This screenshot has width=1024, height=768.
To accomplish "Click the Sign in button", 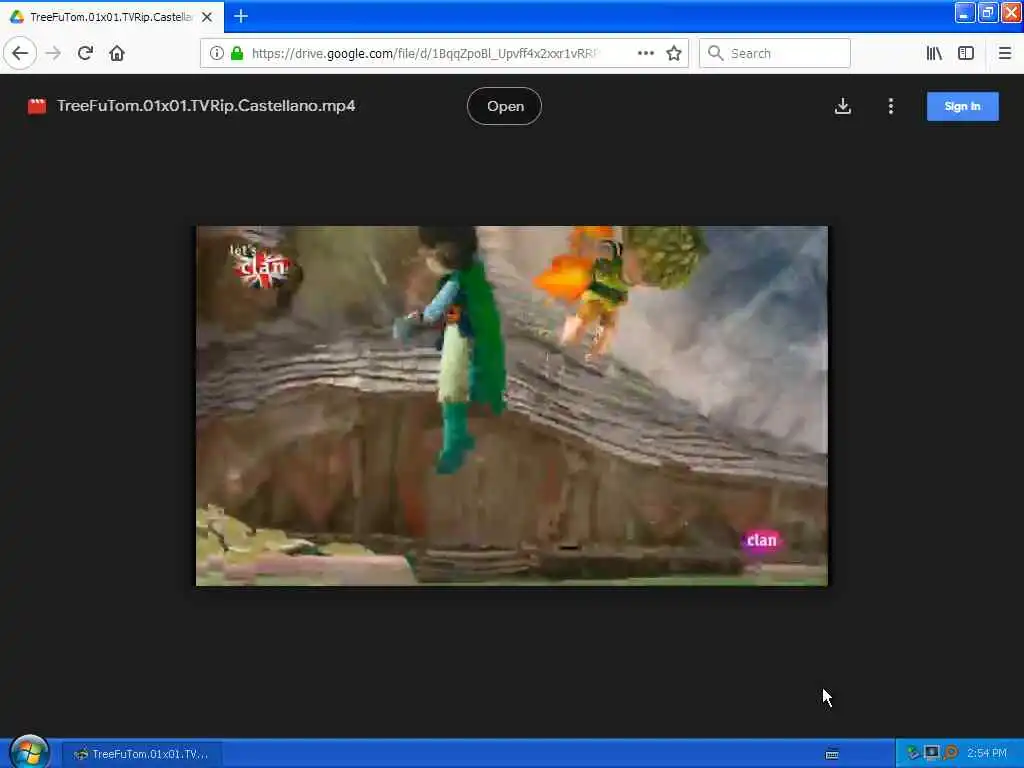I will point(962,106).
